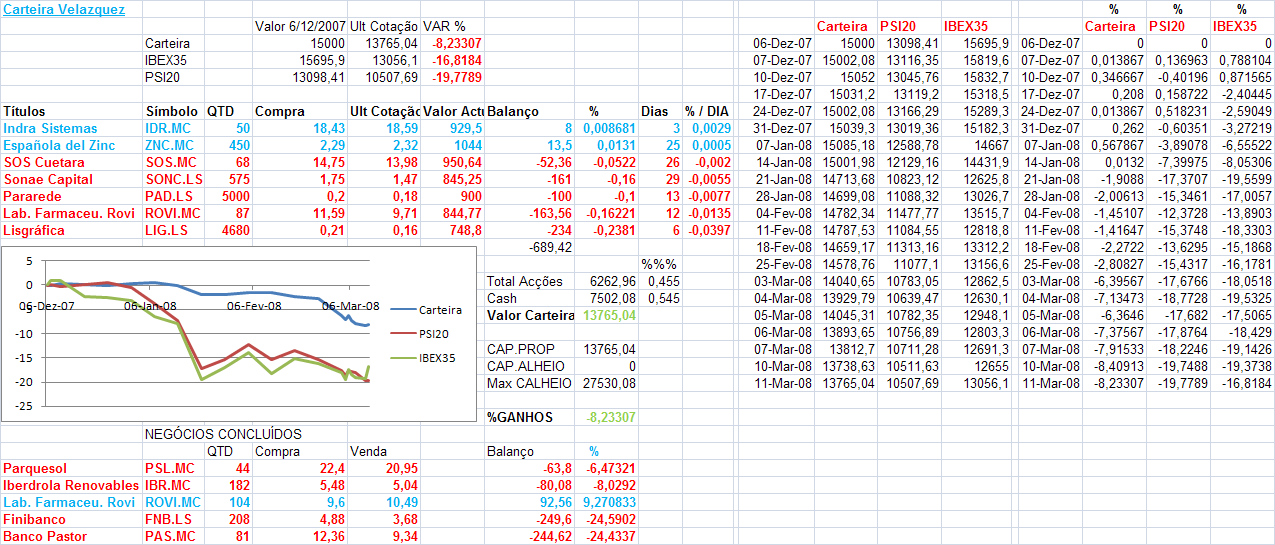Click the PSL.MC symbol cell

coord(169,468)
